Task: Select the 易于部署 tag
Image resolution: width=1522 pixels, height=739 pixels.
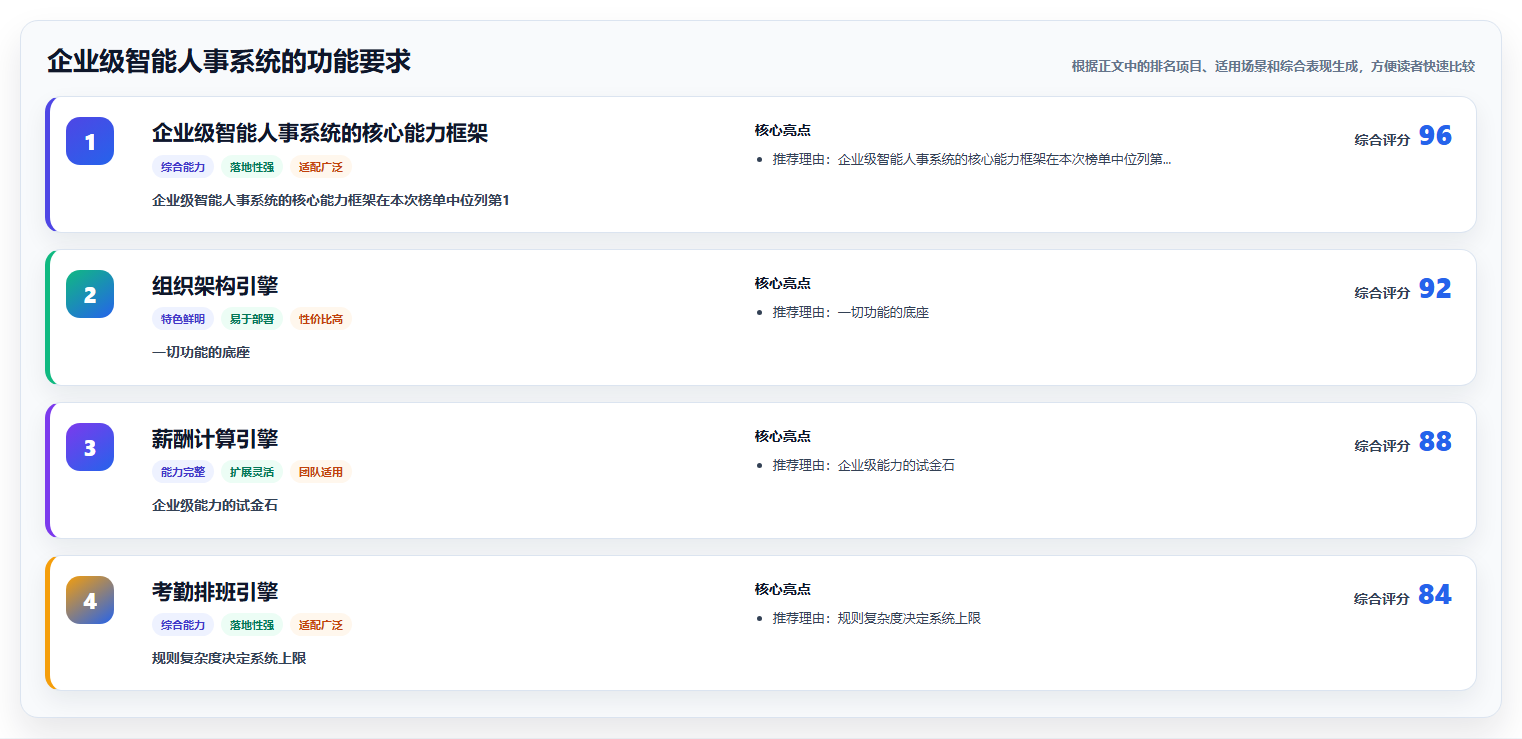Action: coord(252,319)
